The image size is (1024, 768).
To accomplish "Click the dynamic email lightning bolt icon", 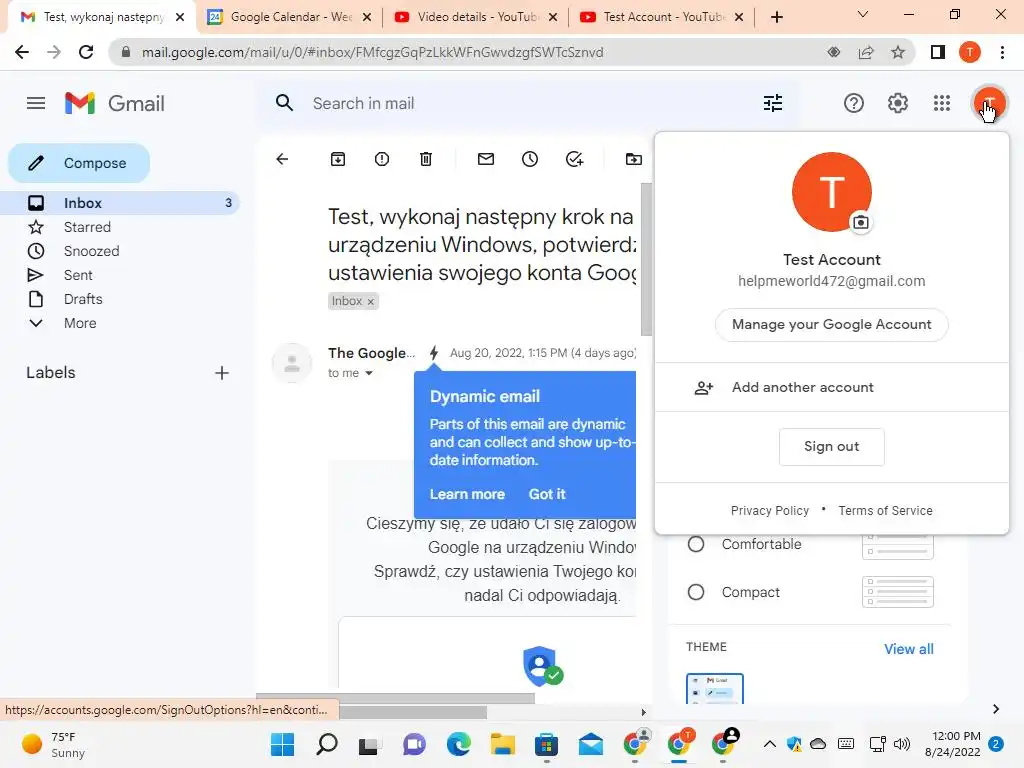I will click(434, 353).
